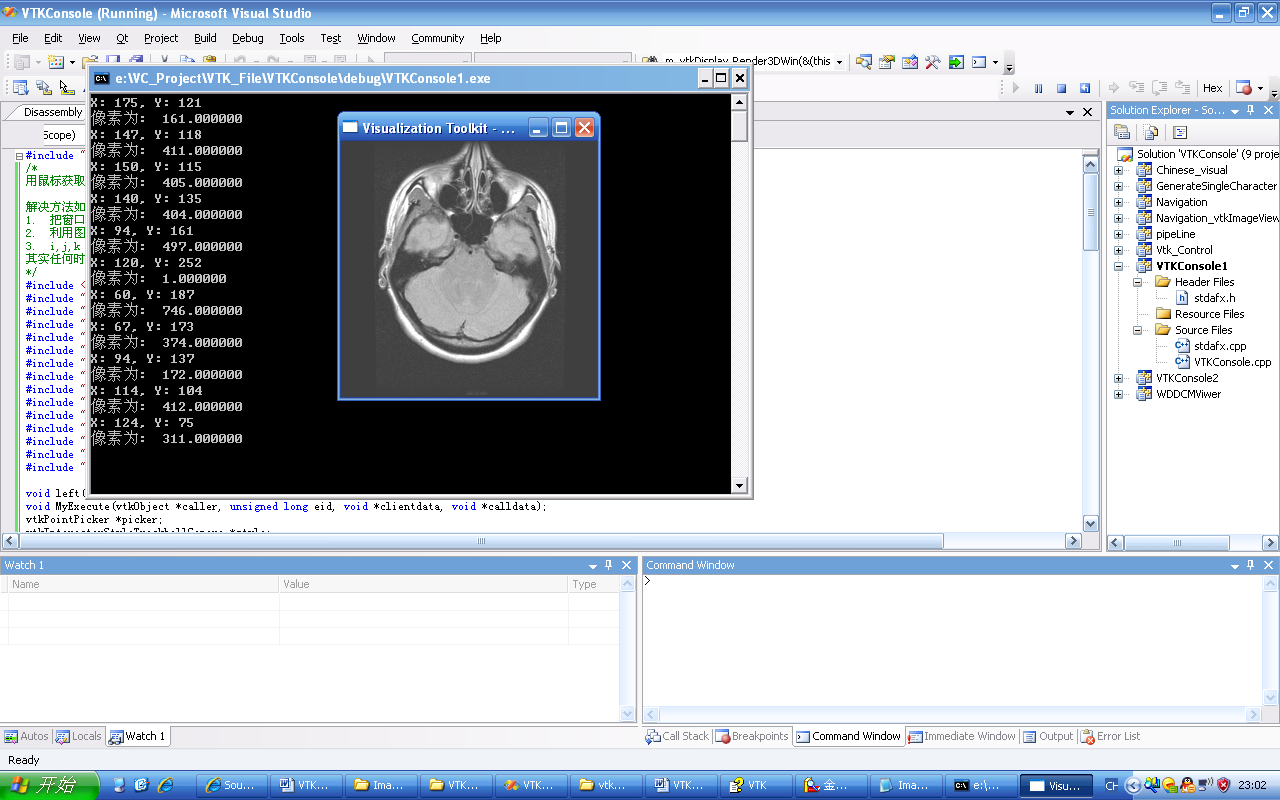
Task: Click the Windows Start button
Action: pos(48,785)
